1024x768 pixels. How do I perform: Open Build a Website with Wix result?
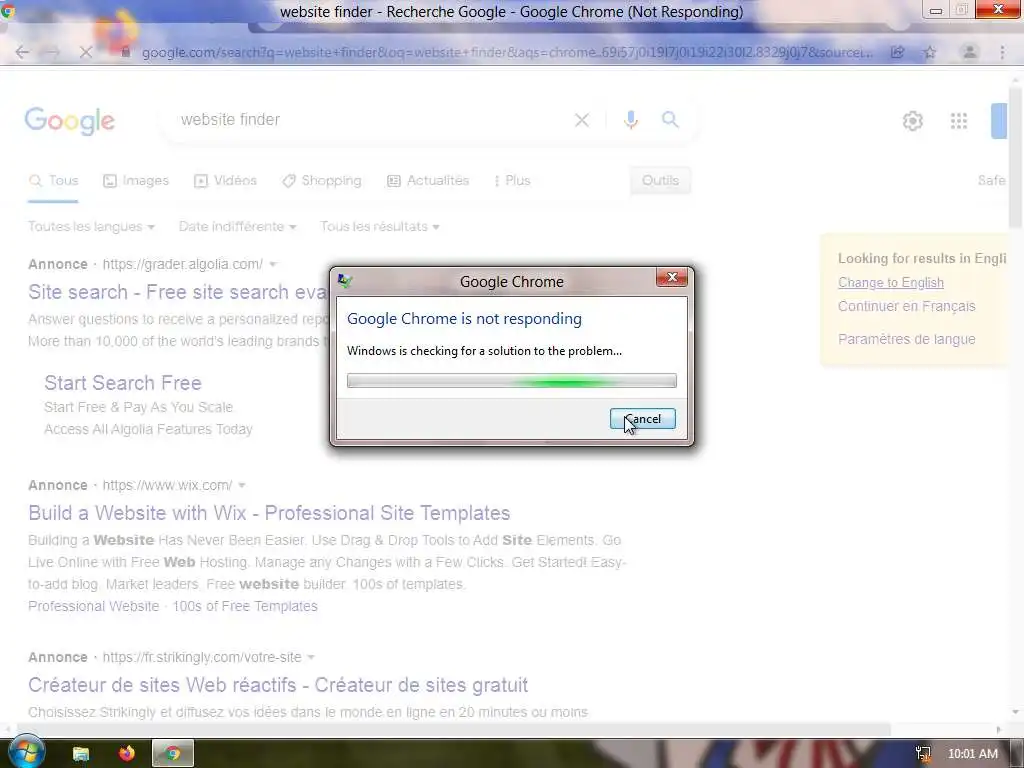269,513
